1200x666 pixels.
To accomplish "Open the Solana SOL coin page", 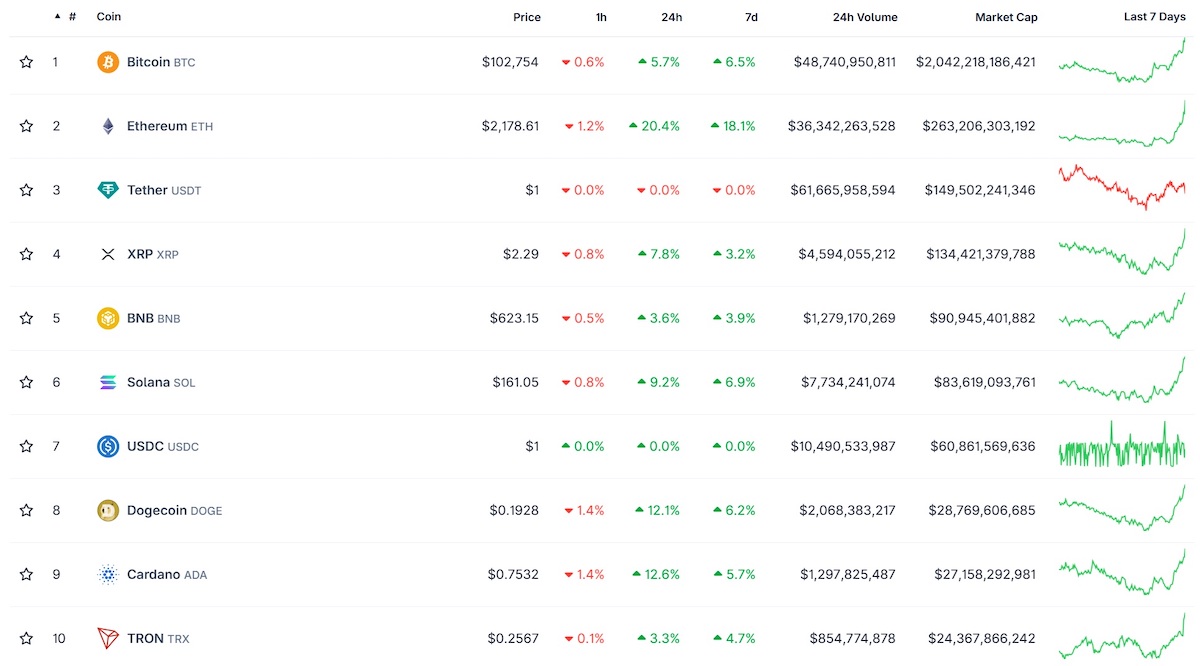I will [x=161, y=382].
